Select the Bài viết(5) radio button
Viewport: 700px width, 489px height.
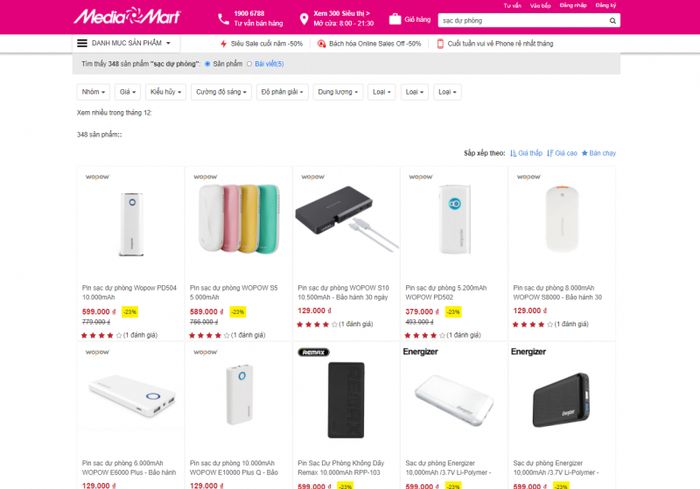[250, 64]
